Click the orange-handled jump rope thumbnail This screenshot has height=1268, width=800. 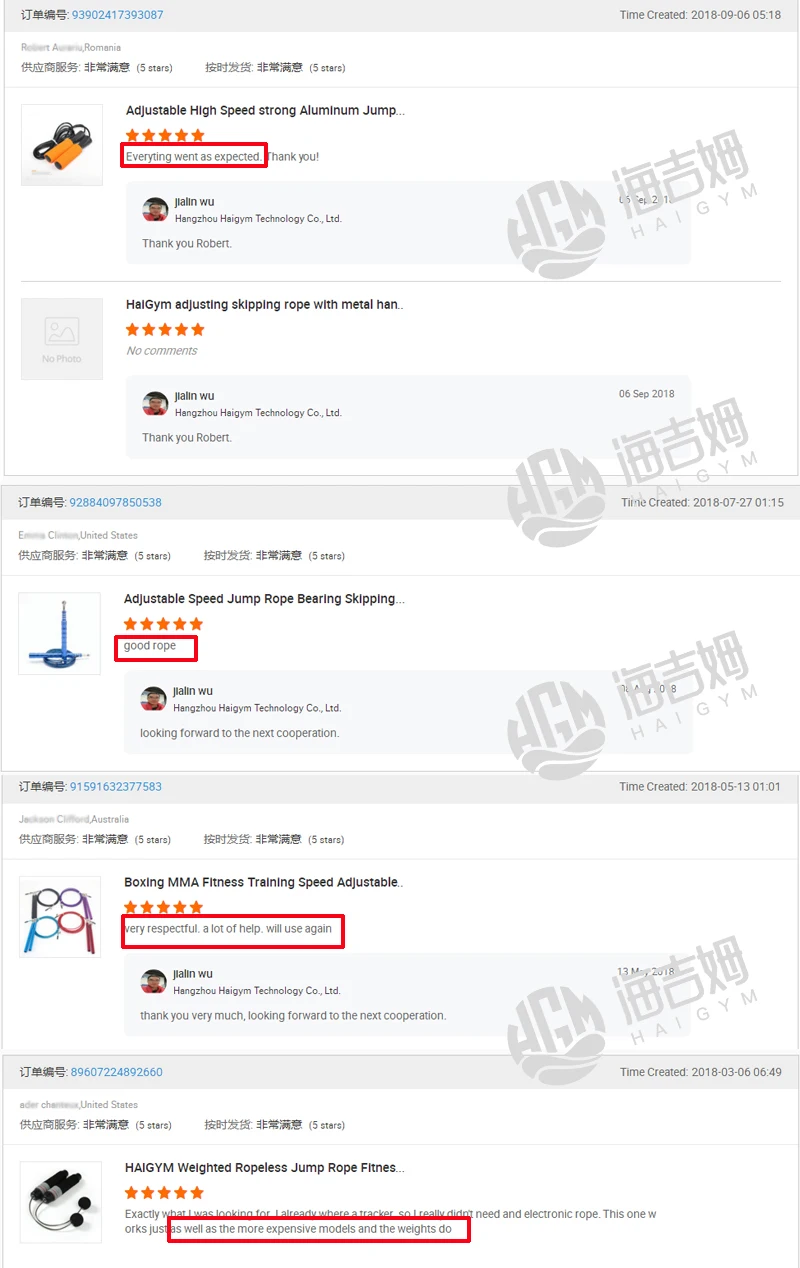[62, 145]
